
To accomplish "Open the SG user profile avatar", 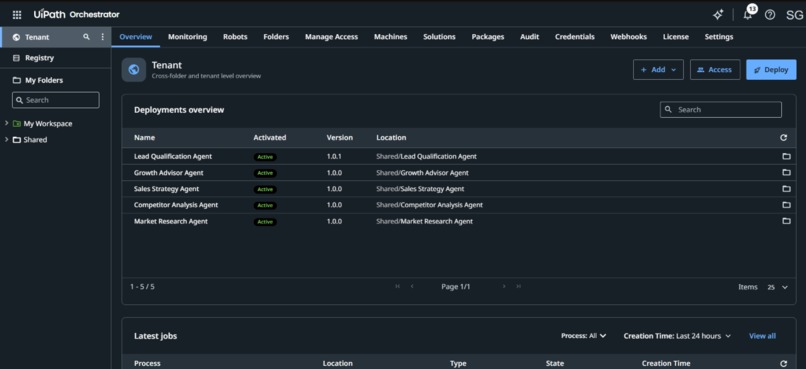I will tap(794, 15).
